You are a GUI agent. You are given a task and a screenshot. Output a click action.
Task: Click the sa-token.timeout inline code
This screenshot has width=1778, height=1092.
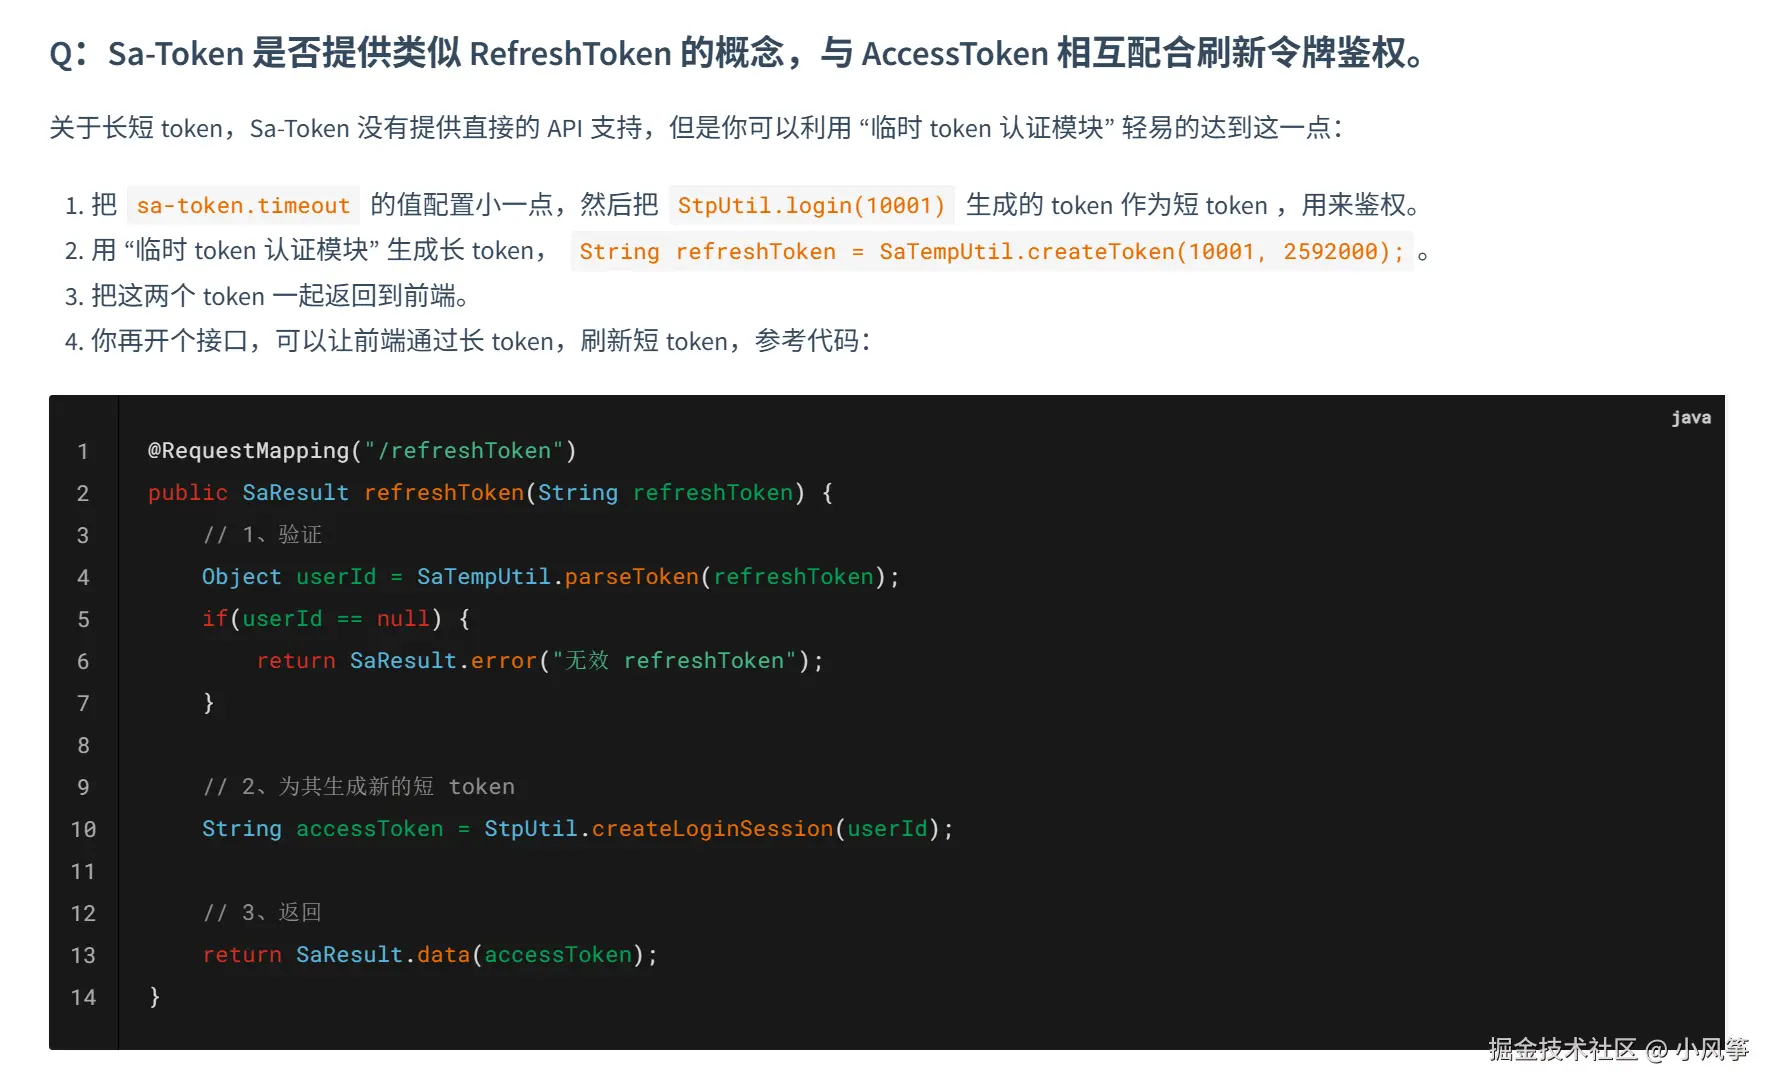pos(243,206)
